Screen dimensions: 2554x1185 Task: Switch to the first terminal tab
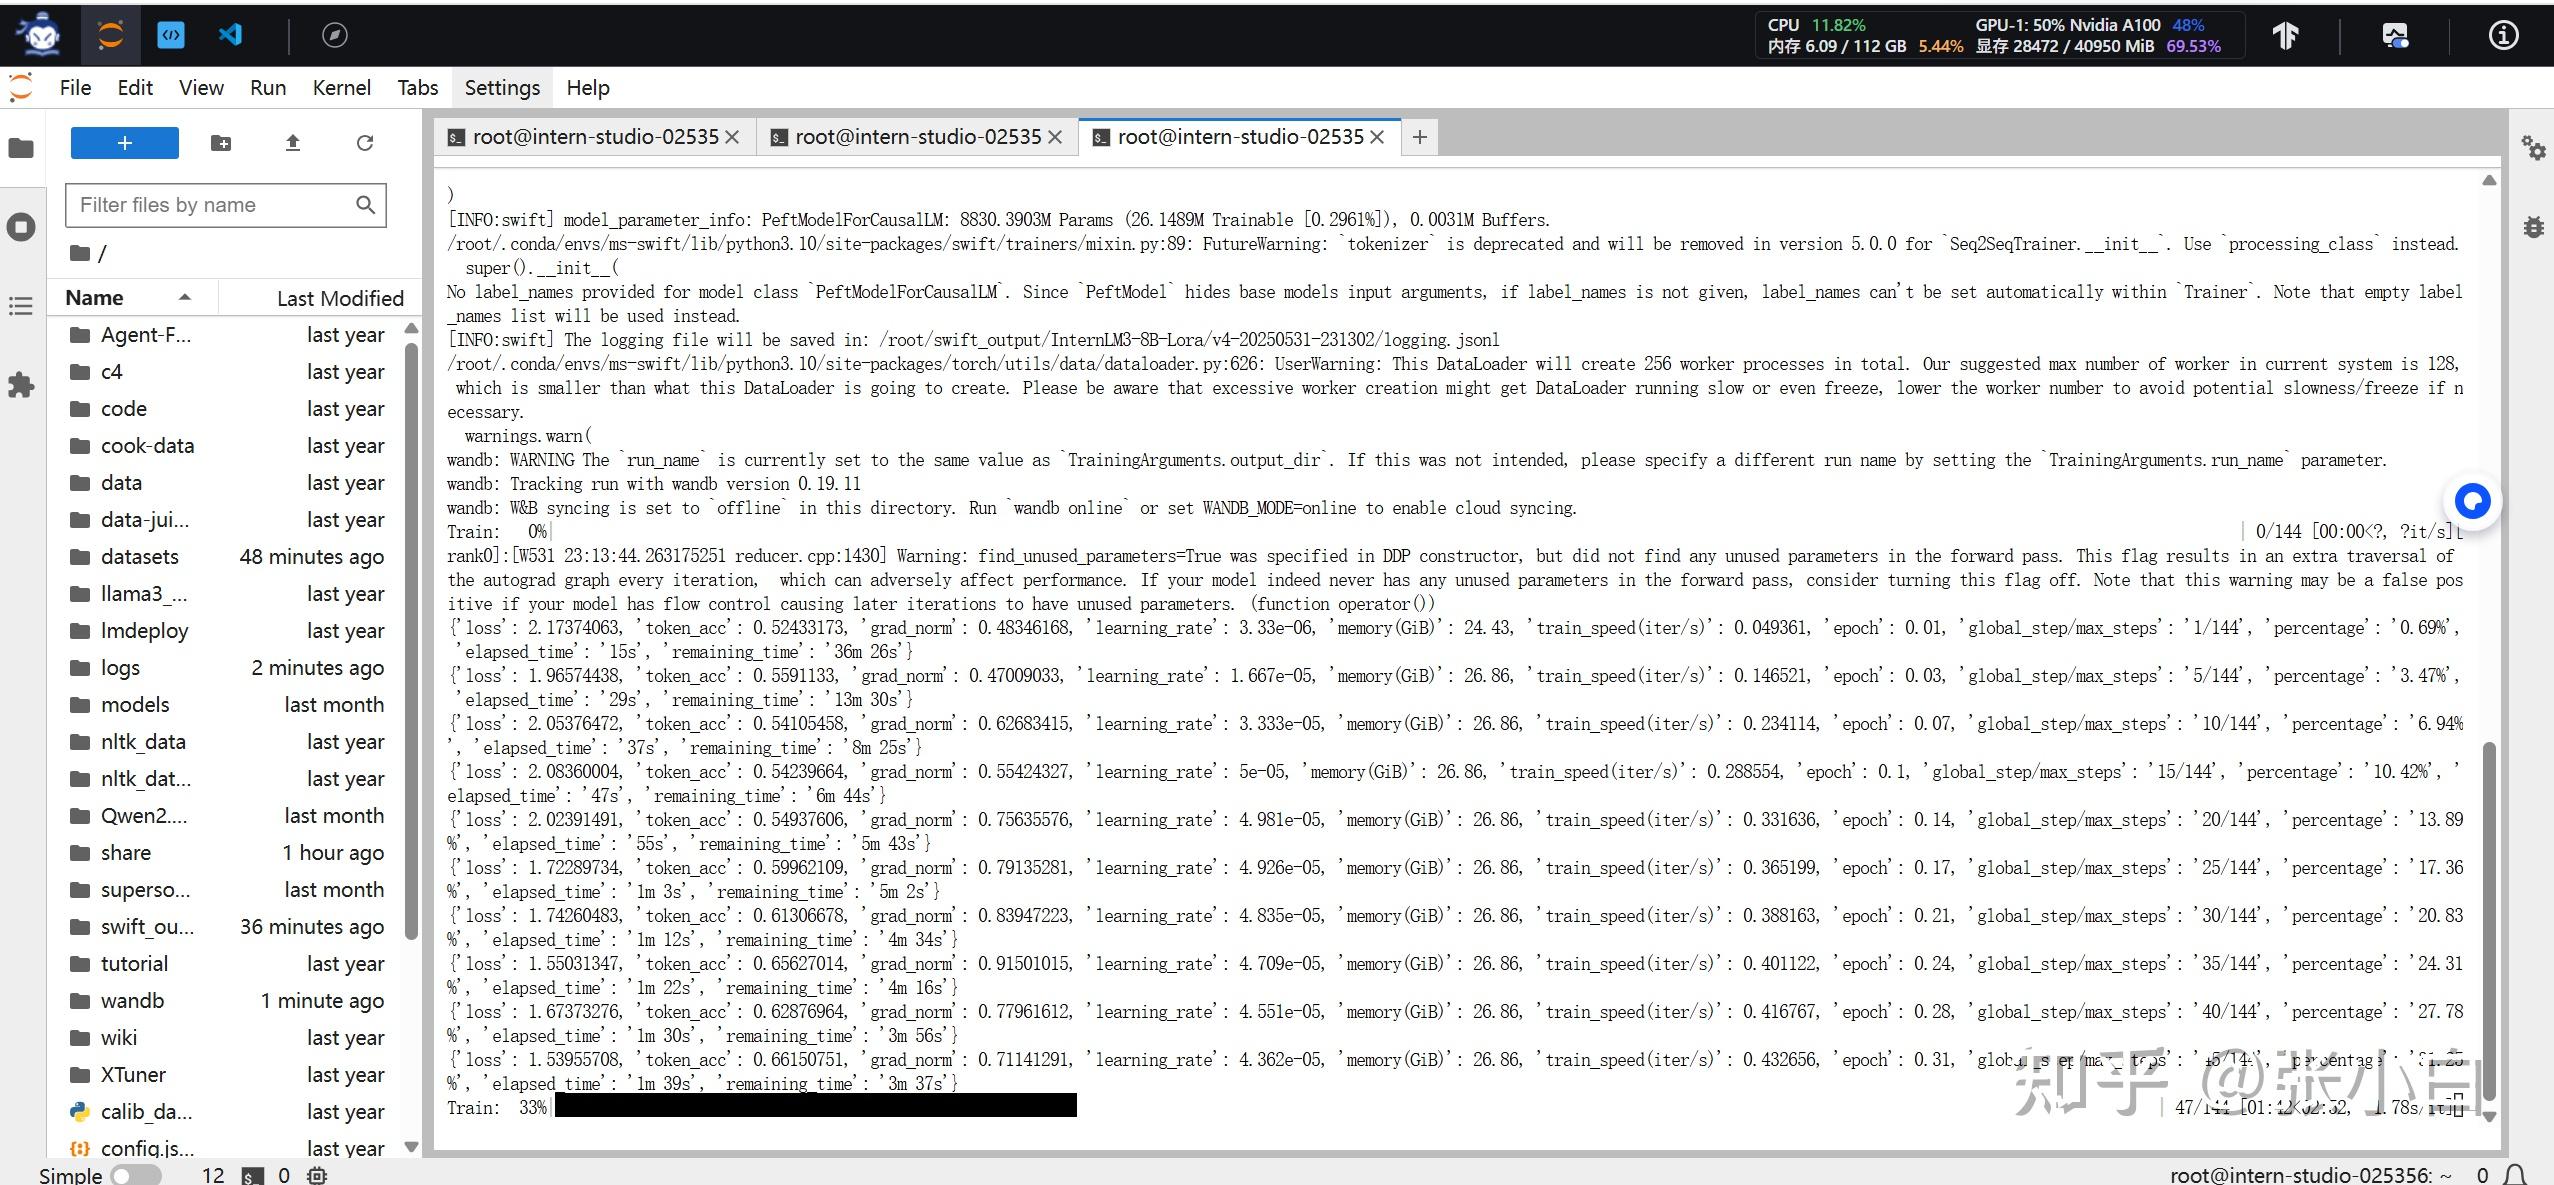pos(594,137)
